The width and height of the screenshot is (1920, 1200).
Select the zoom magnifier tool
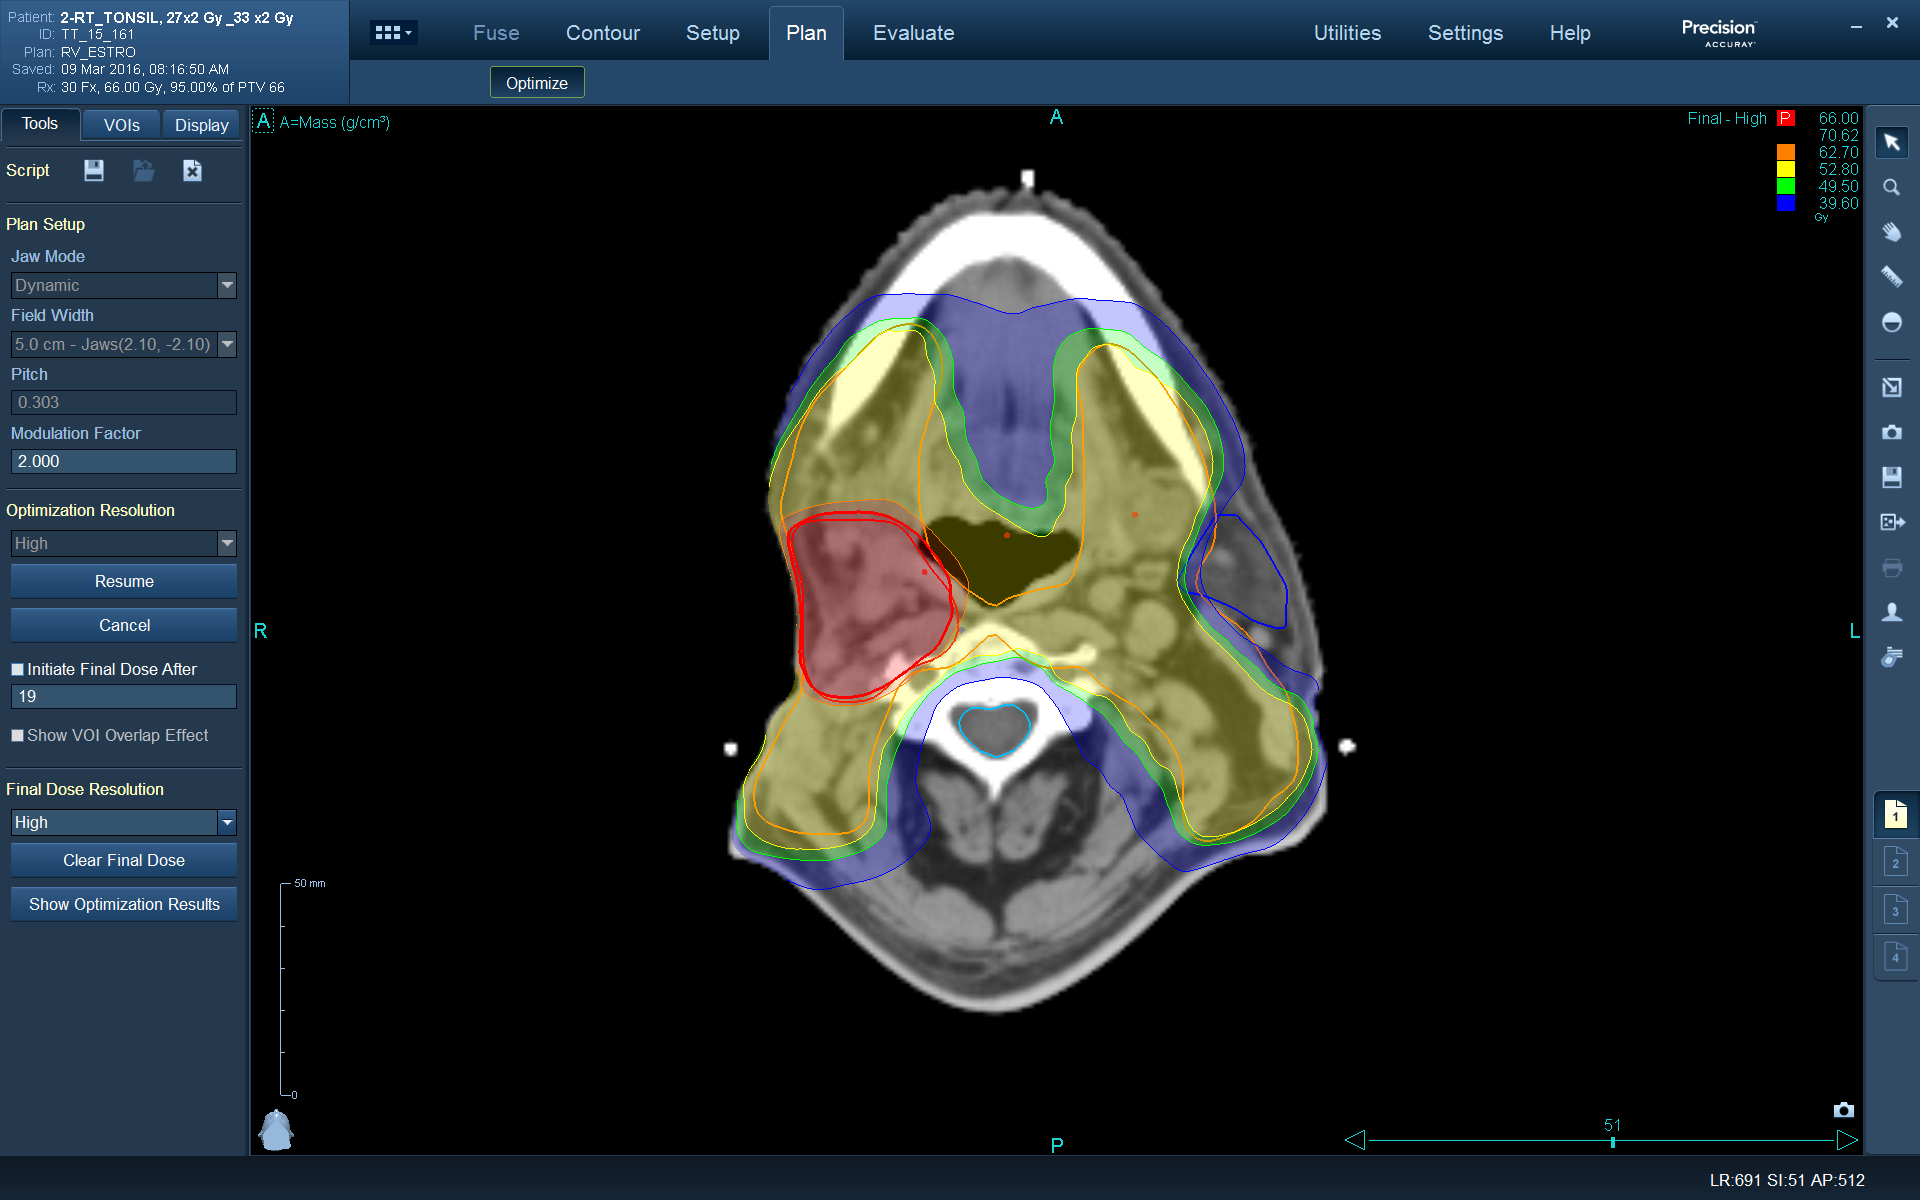[x=1891, y=188]
